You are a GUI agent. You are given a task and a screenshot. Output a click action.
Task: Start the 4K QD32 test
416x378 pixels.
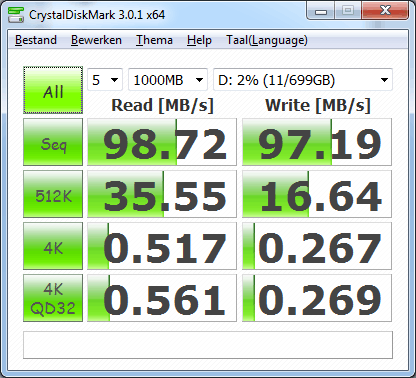[53, 298]
